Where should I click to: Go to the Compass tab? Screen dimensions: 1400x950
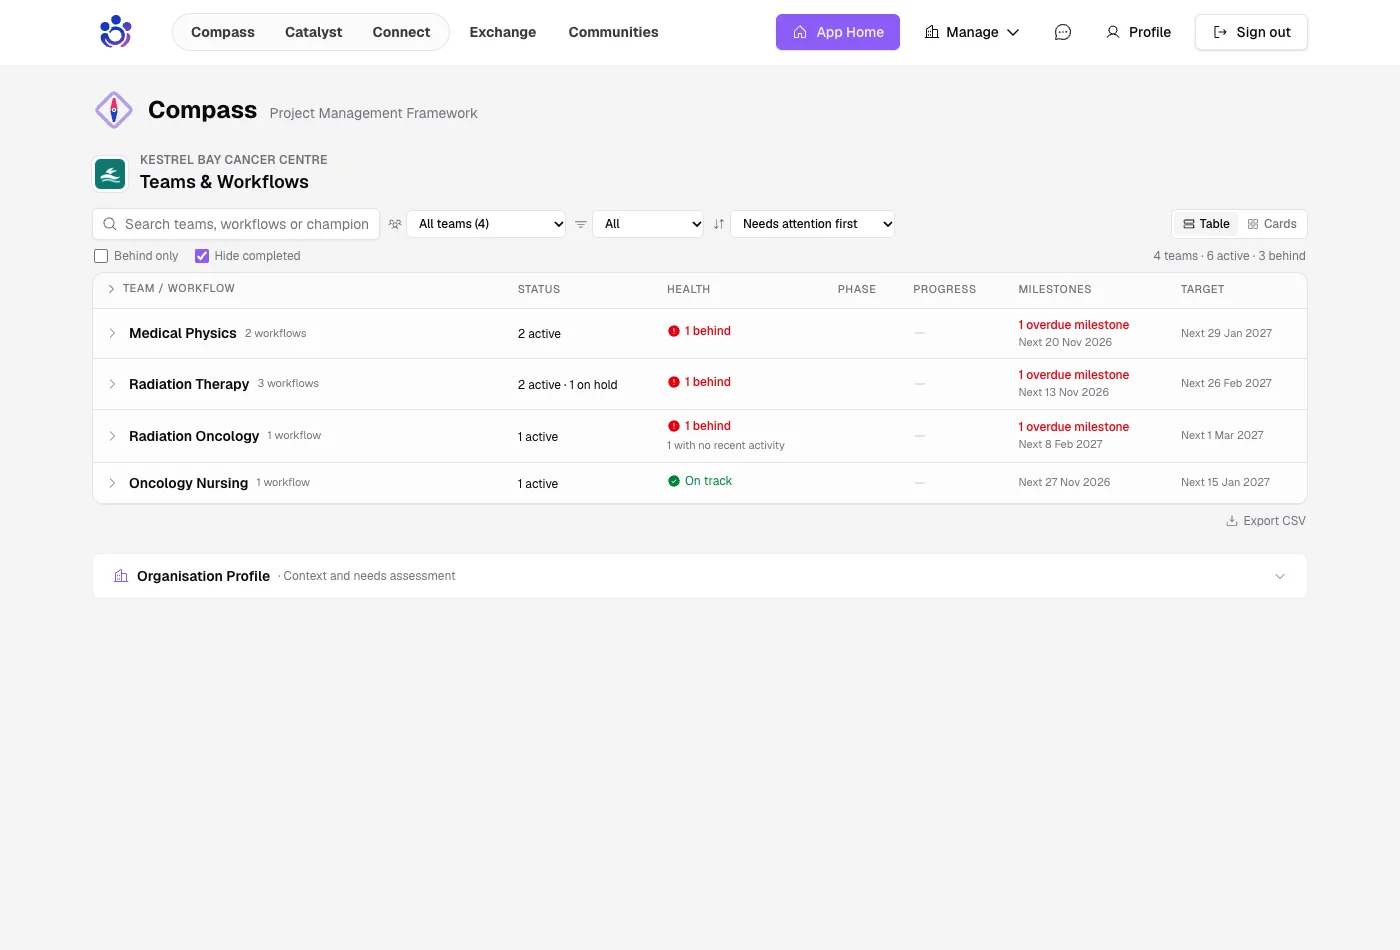223,32
